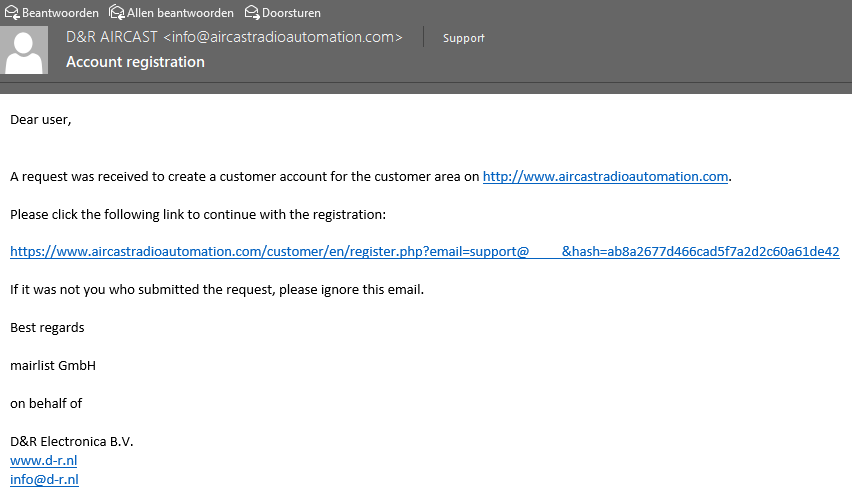The image size is (852, 497).
Task: Click the Allen beantwoorden reply-all icon
Action: click(x=117, y=13)
